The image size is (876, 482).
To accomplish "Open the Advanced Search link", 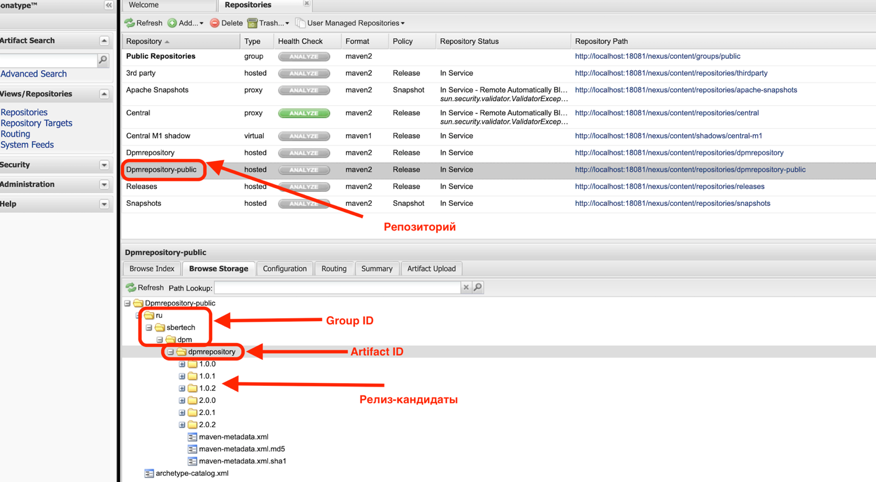I will (x=34, y=74).
